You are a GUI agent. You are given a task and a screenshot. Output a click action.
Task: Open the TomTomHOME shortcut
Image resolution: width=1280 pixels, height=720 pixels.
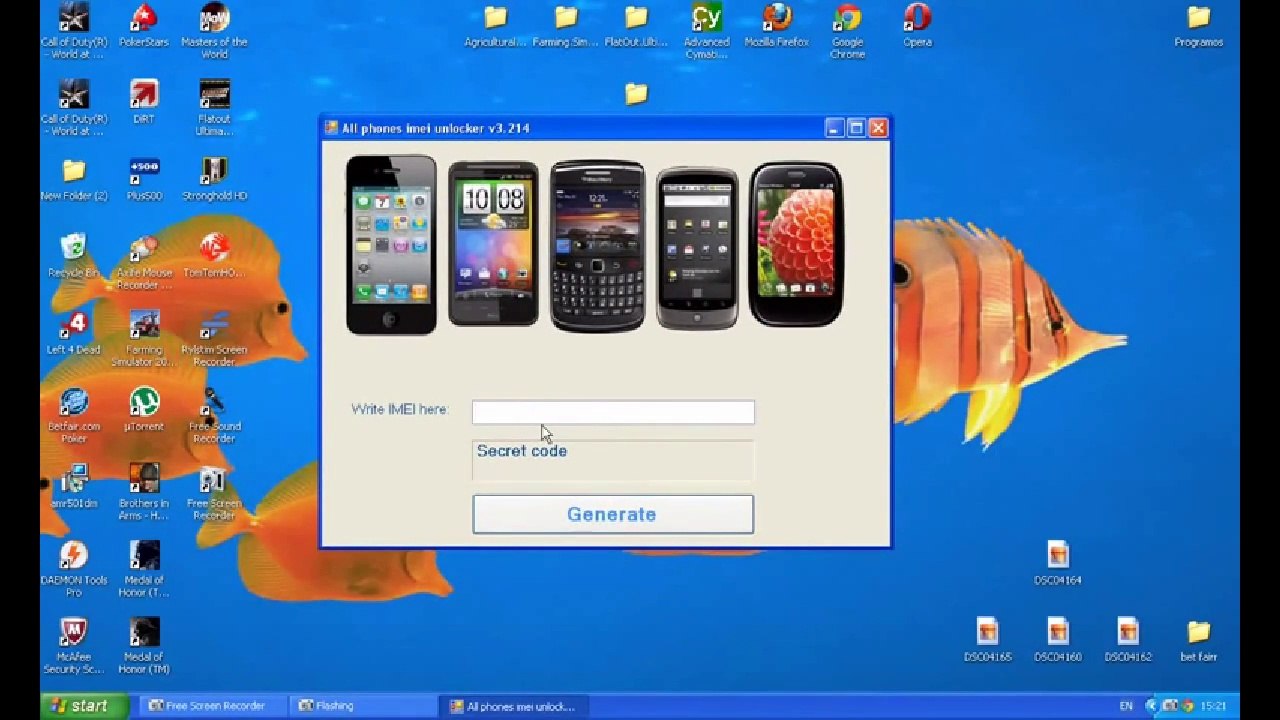[x=214, y=256]
